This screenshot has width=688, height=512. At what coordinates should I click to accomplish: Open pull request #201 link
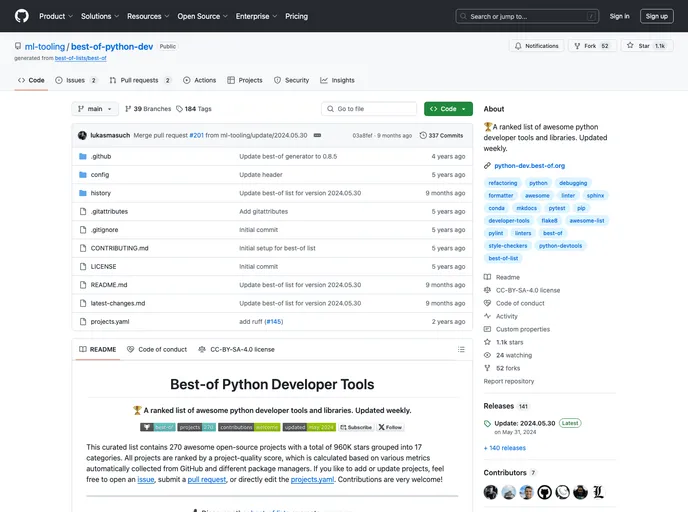click(197, 135)
